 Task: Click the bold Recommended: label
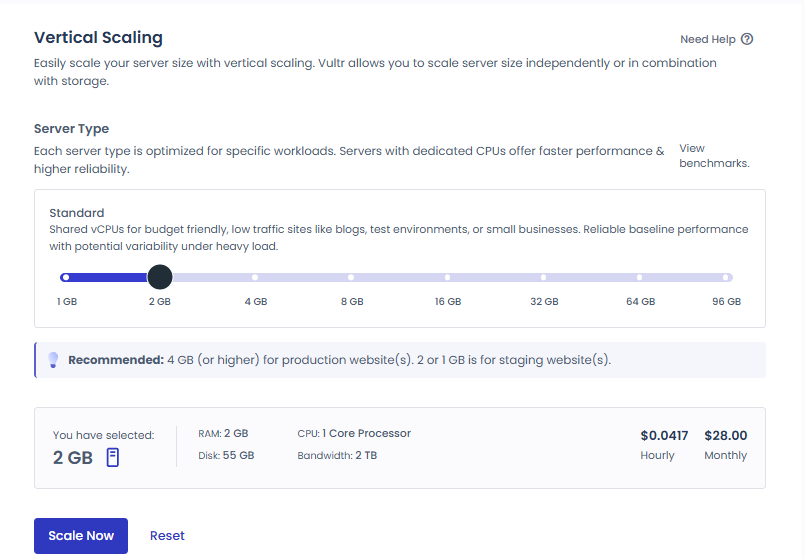tap(116, 360)
